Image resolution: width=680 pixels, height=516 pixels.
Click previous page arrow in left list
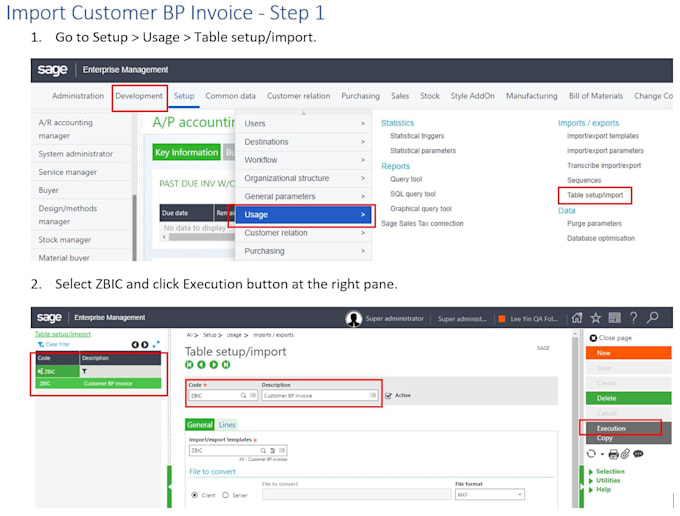[135, 345]
